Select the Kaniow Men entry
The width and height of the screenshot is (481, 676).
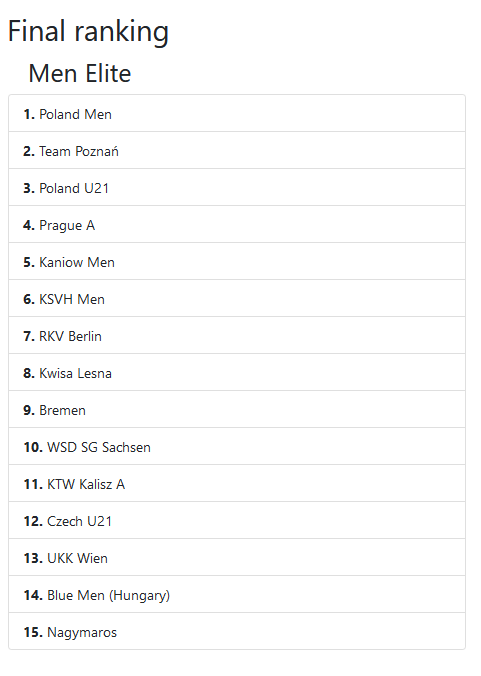coord(237,262)
